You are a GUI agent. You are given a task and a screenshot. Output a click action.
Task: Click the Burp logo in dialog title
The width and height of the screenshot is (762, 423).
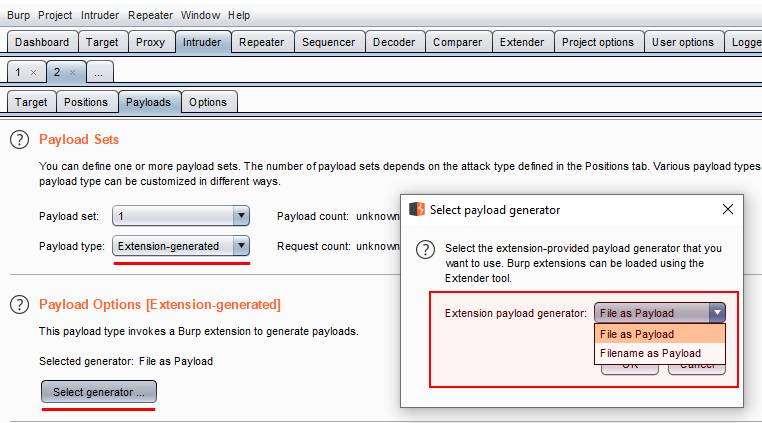(417, 210)
